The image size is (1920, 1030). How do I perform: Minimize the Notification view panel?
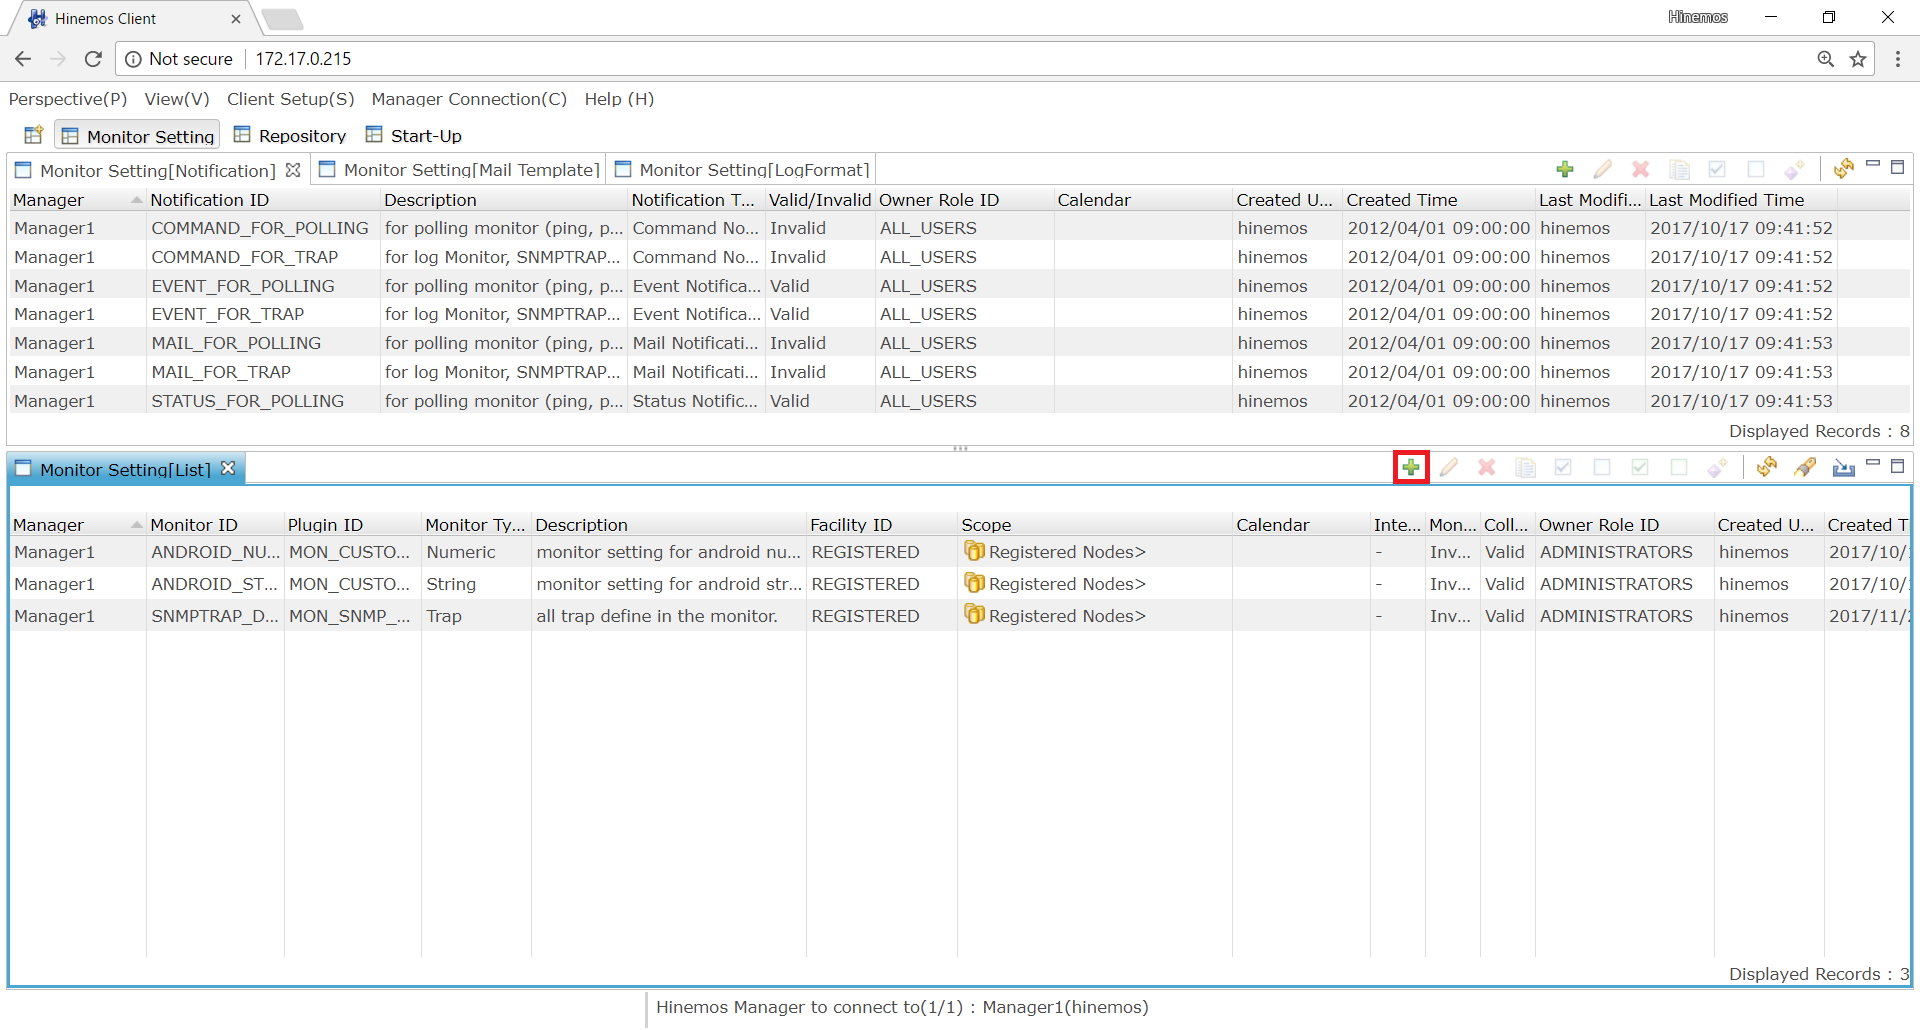point(1873,164)
